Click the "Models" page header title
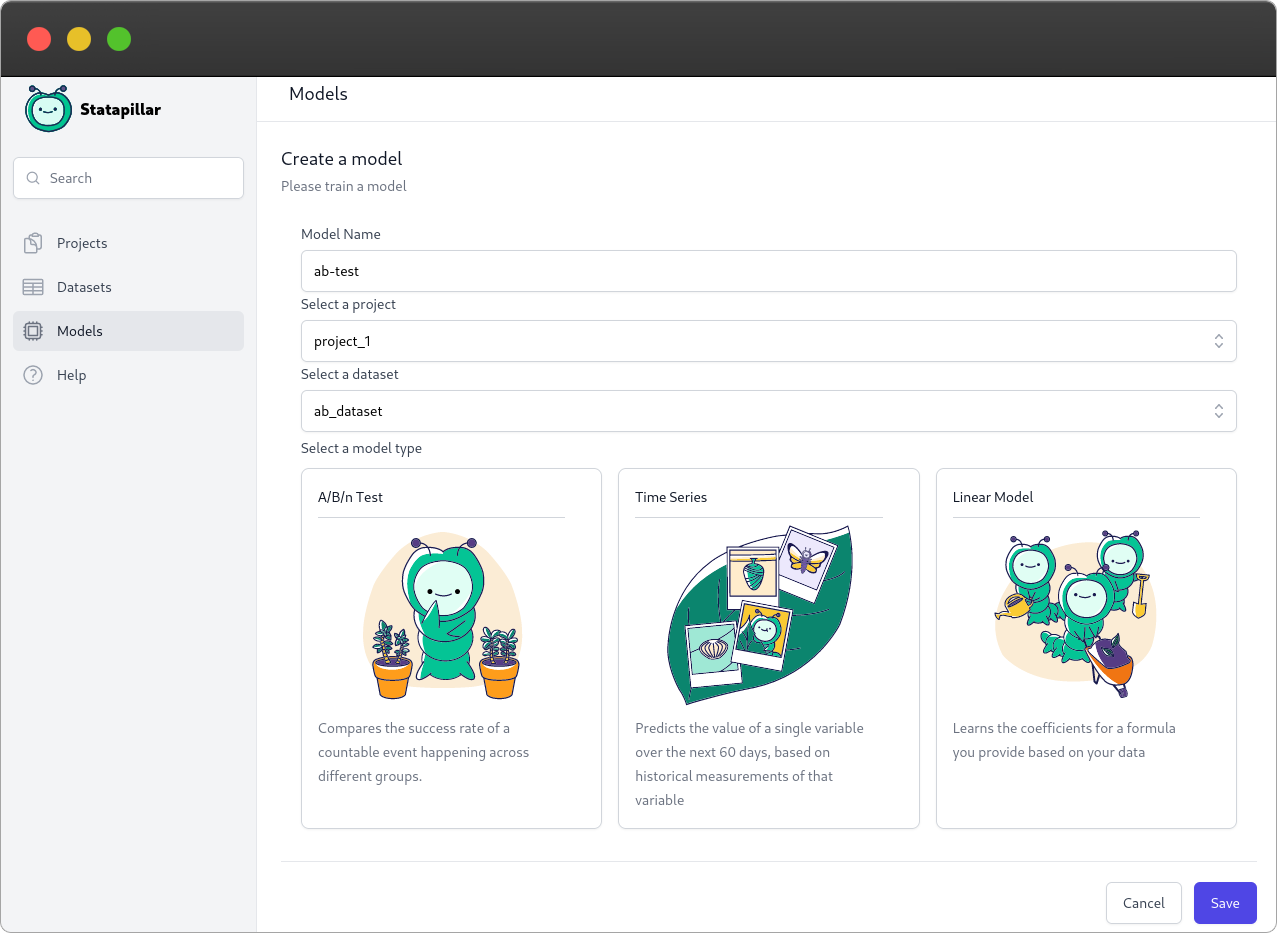 coord(318,94)
